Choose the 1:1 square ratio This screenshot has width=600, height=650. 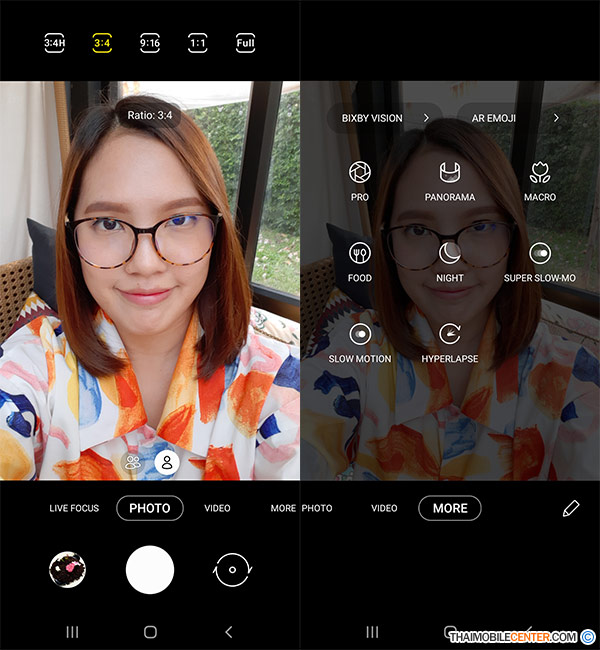click(197, 43)
